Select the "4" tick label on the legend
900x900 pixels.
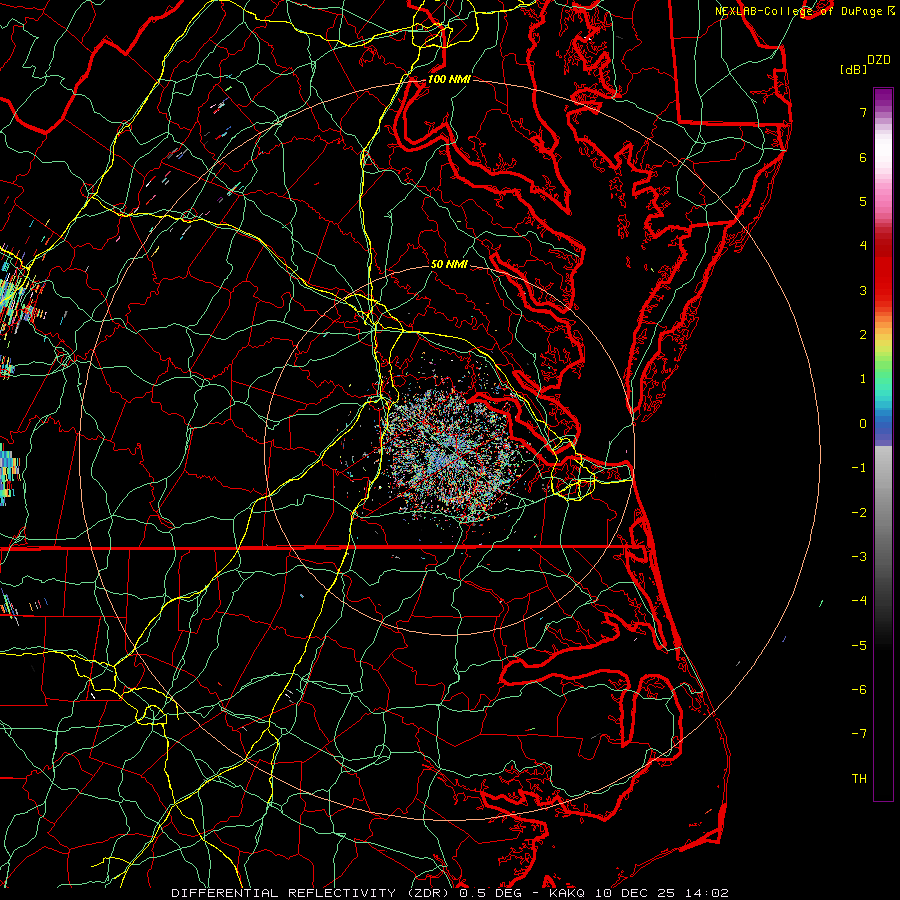(x=863, y=246)
